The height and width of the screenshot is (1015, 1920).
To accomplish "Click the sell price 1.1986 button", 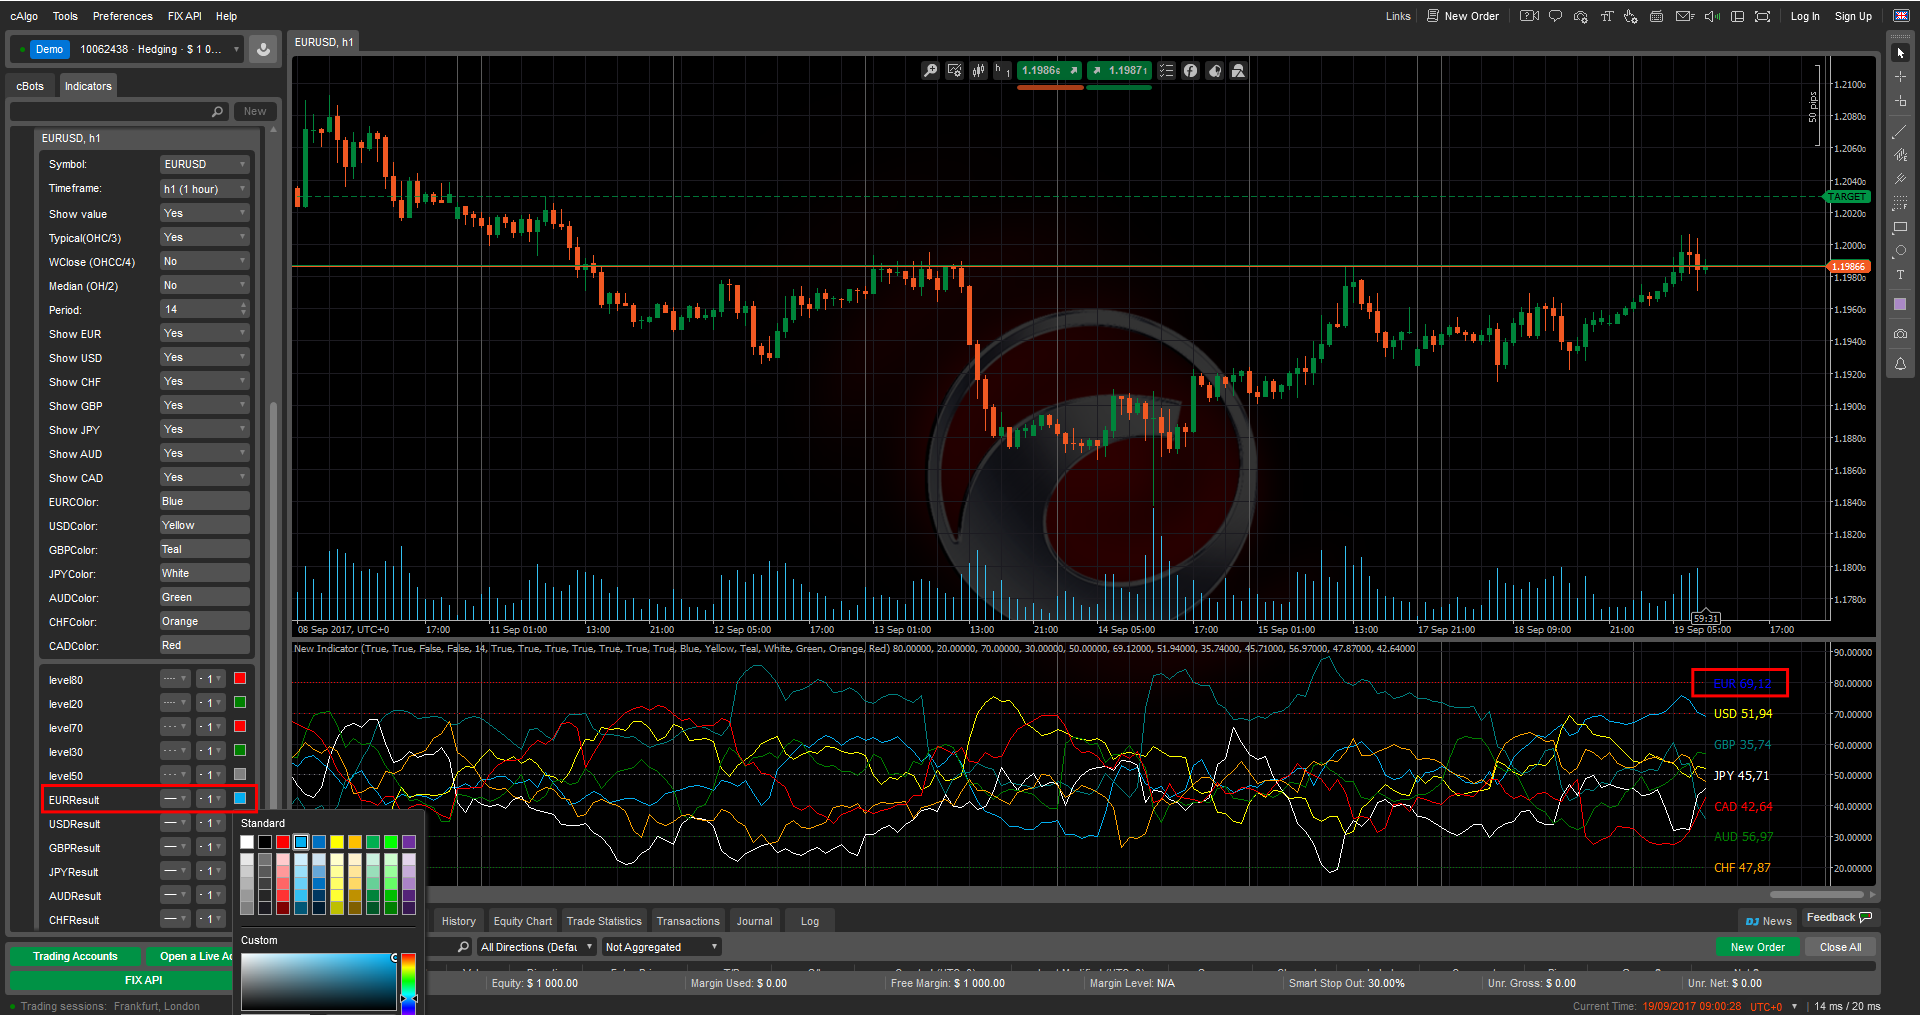I will coord(1050,70).
